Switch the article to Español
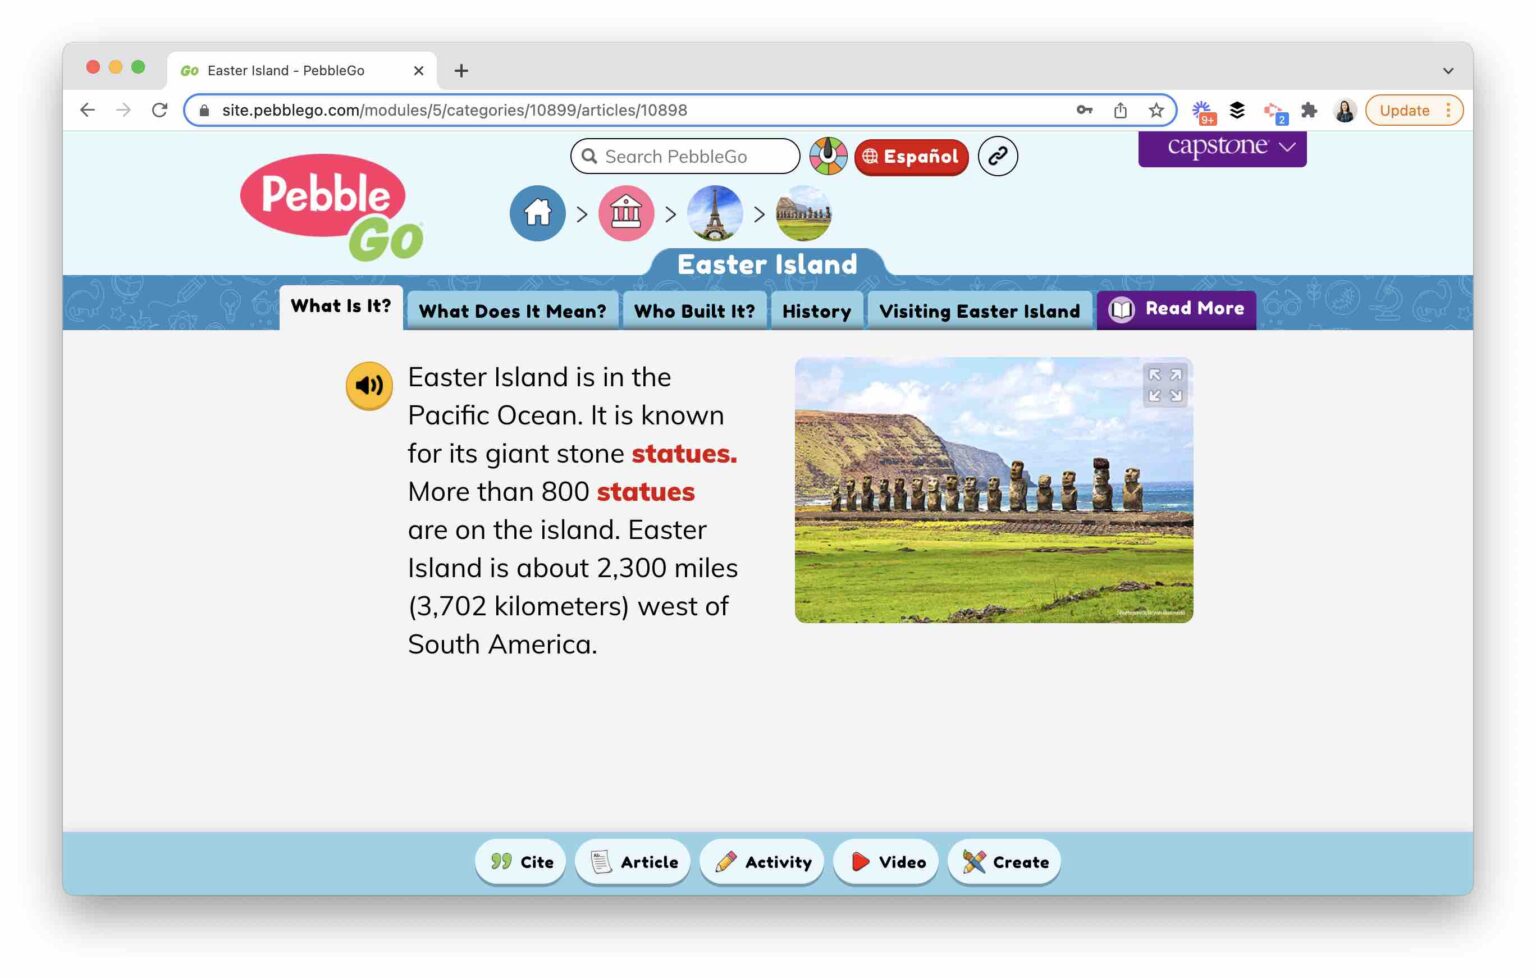This screenshot has width=1536, height=978. tap(910, 157)
